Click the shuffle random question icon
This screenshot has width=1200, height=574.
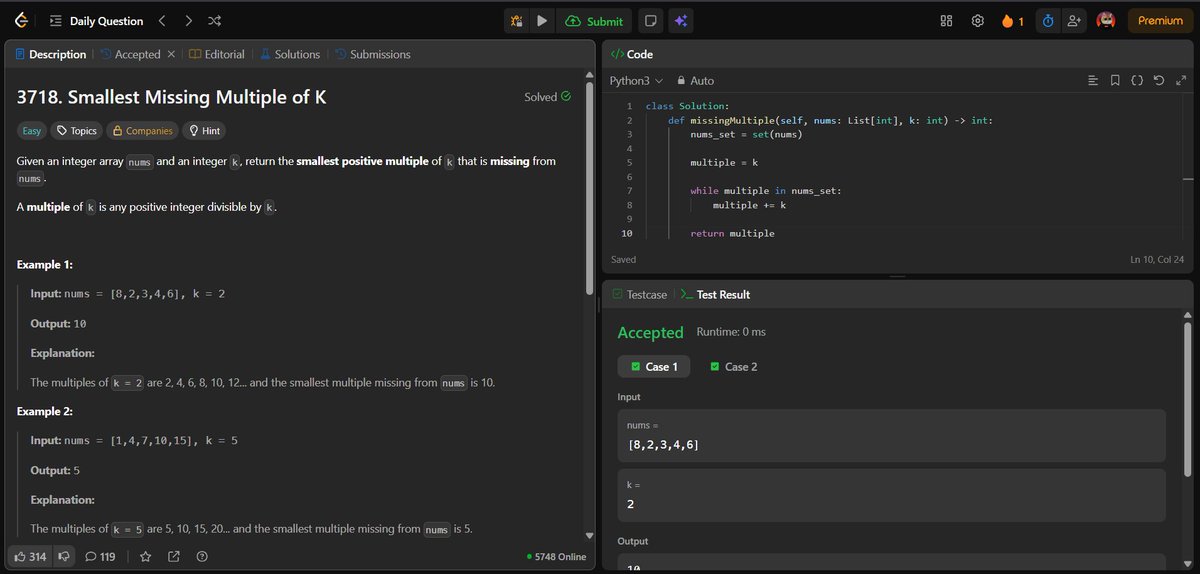click(x=214, y=21)
